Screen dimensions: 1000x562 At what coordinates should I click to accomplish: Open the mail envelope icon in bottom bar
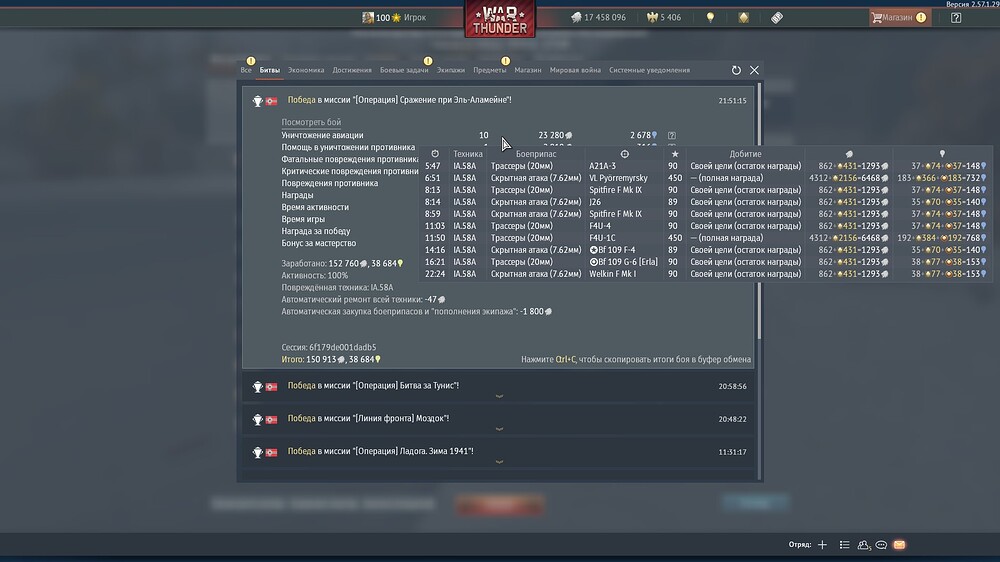click(899, 545)
